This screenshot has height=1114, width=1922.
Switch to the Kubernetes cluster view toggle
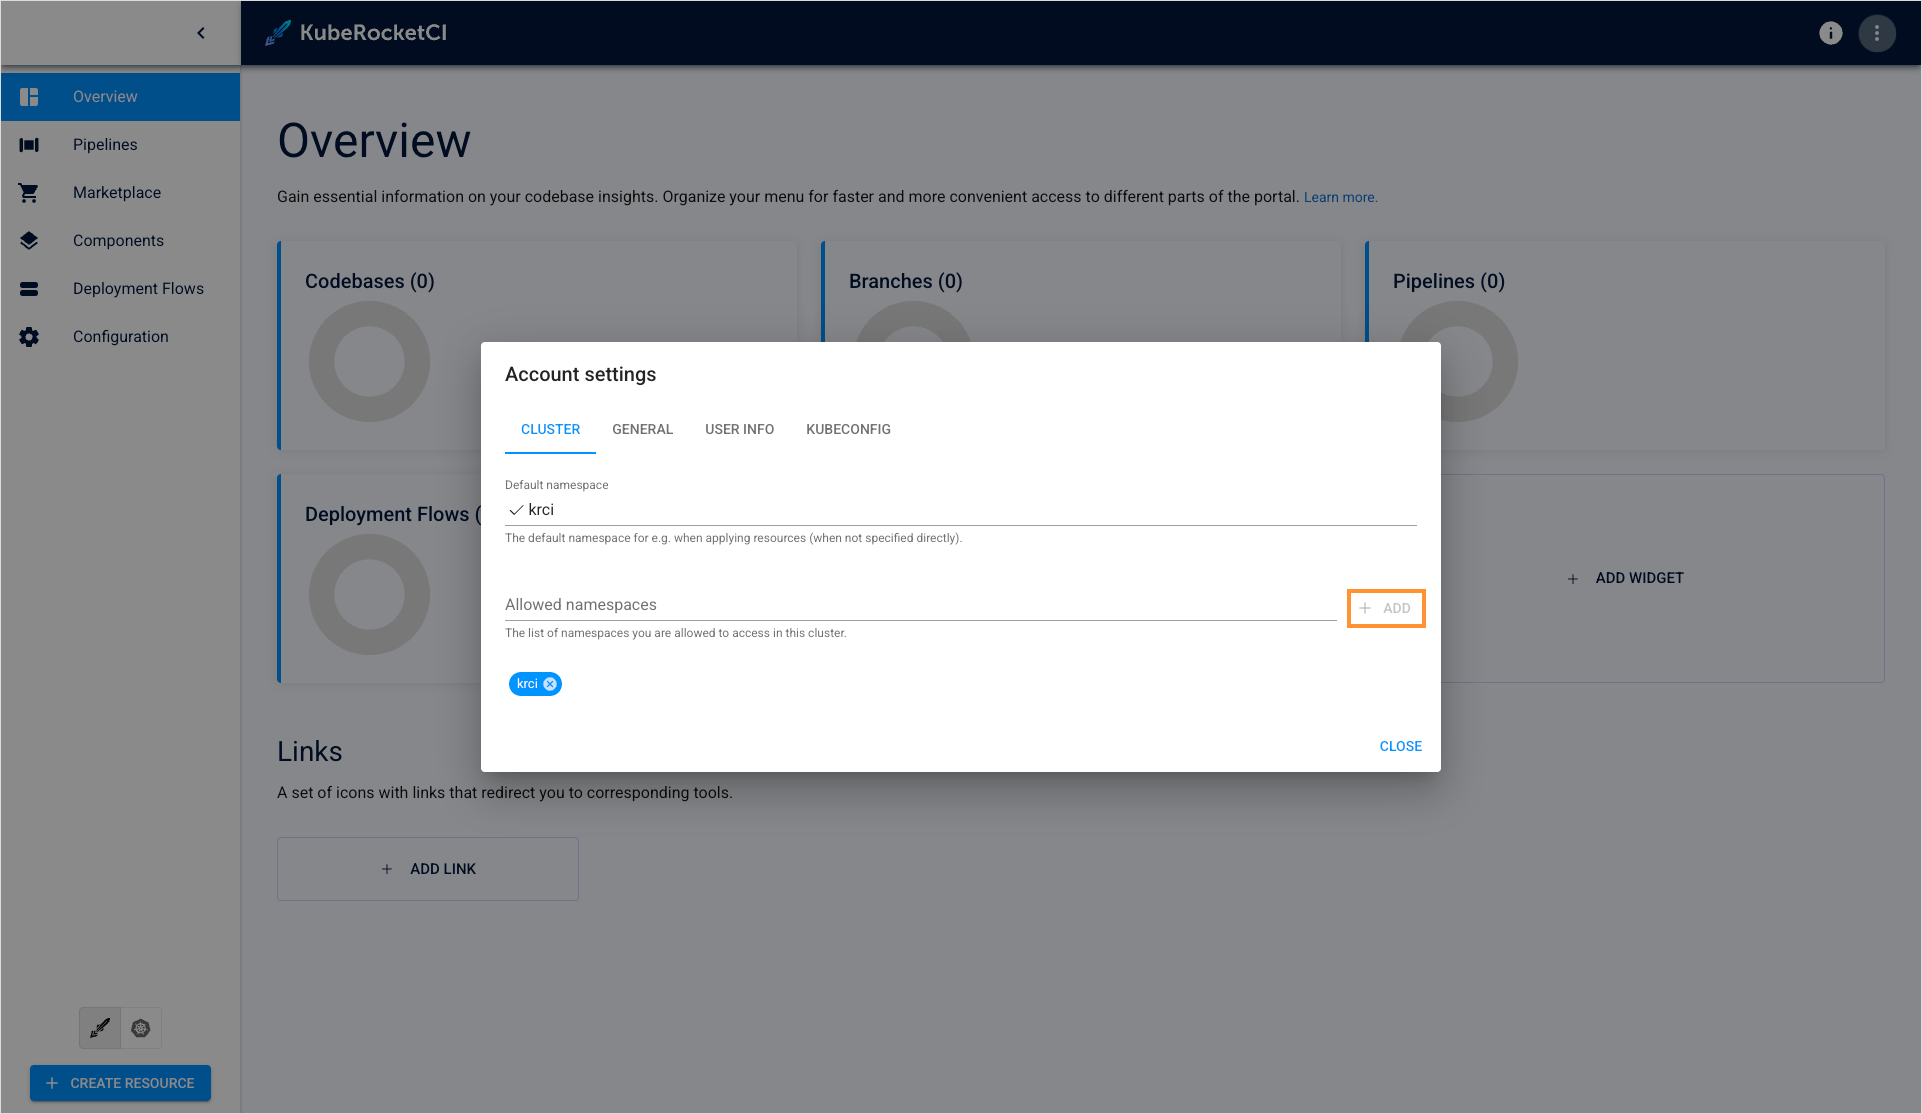click(140, 1027)
